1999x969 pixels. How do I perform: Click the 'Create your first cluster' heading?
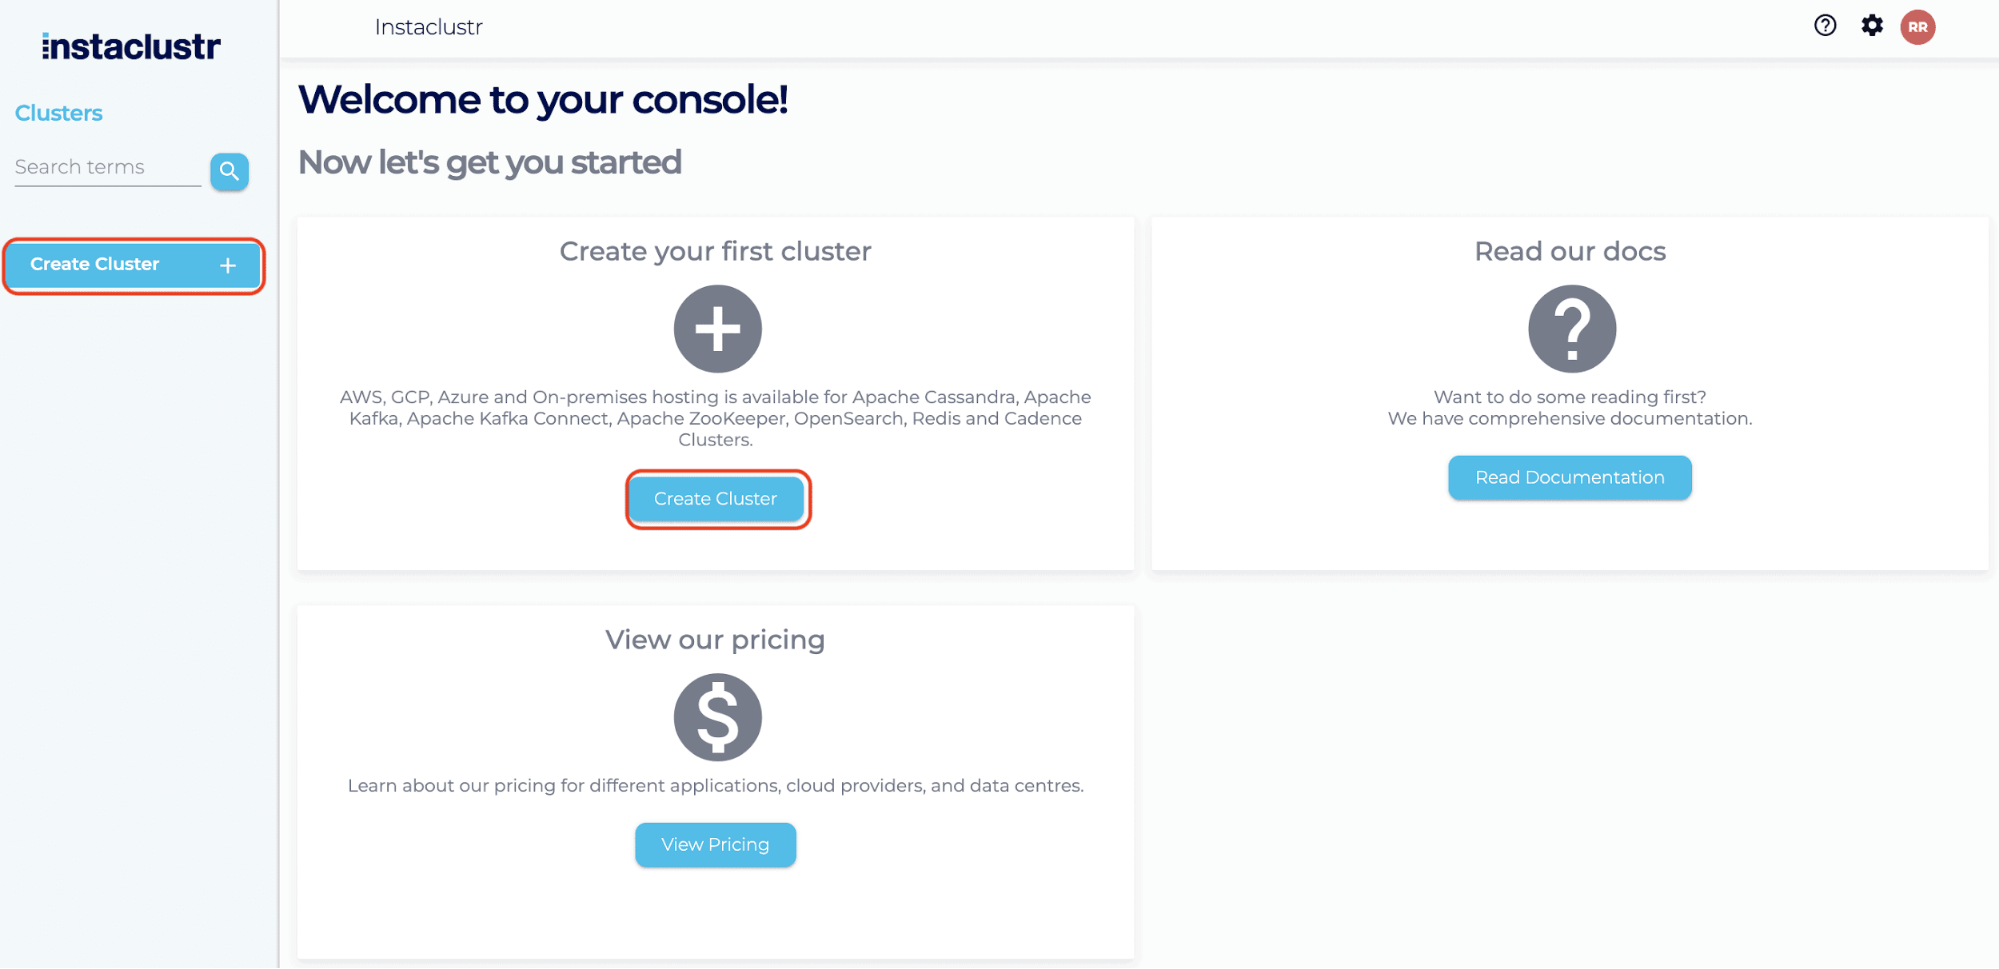[715, 251]
